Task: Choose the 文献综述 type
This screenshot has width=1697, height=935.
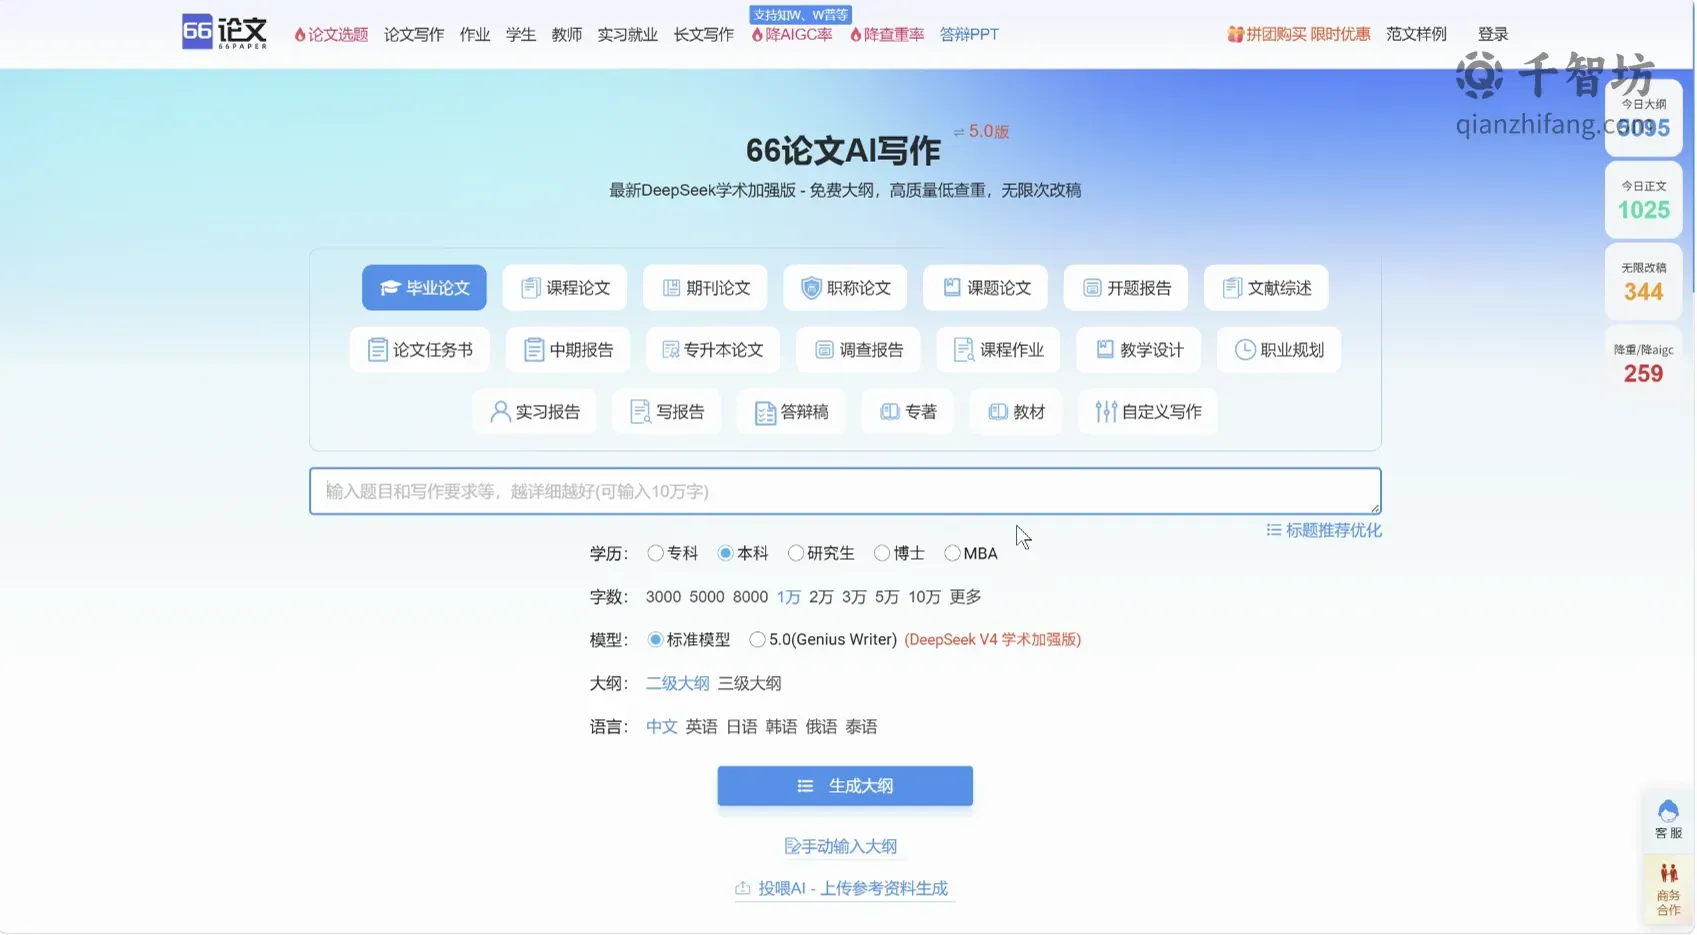Action: [x=1266, y=288]
